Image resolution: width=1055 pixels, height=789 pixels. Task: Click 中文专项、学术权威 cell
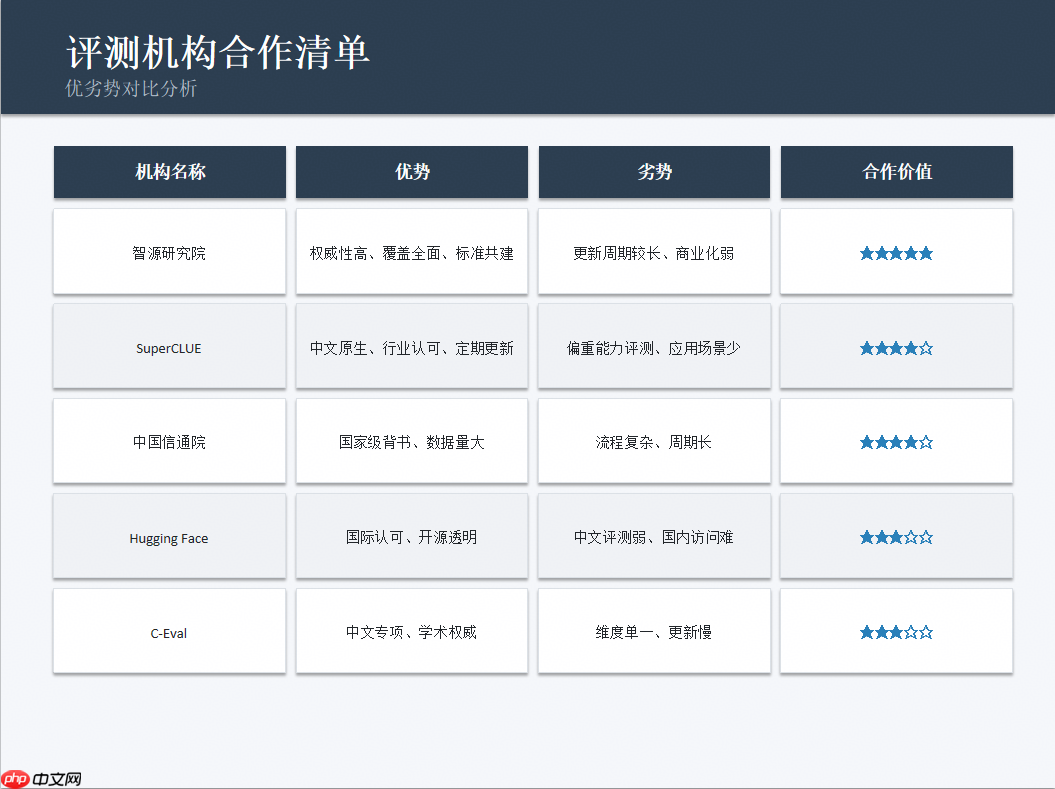pyautogui.click(x=412, y=631)
